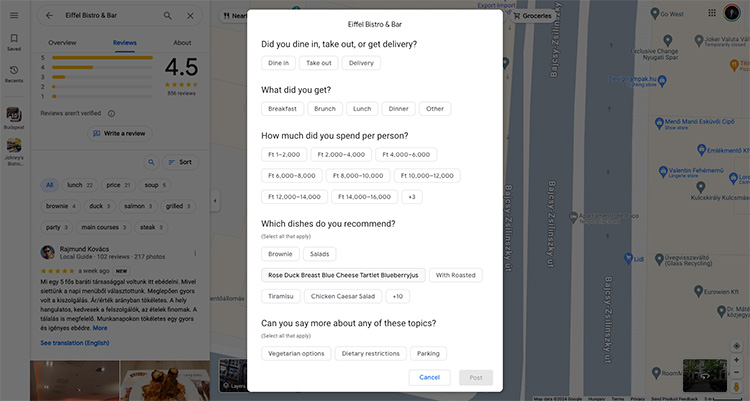
Task: Collapse the side panel arrow
Action: click(x=215, y=200)
